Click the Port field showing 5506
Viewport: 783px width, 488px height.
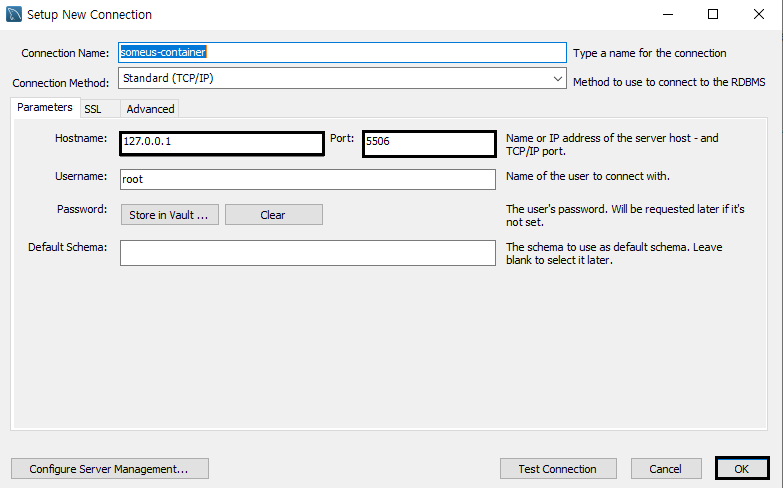coord(429,143)
